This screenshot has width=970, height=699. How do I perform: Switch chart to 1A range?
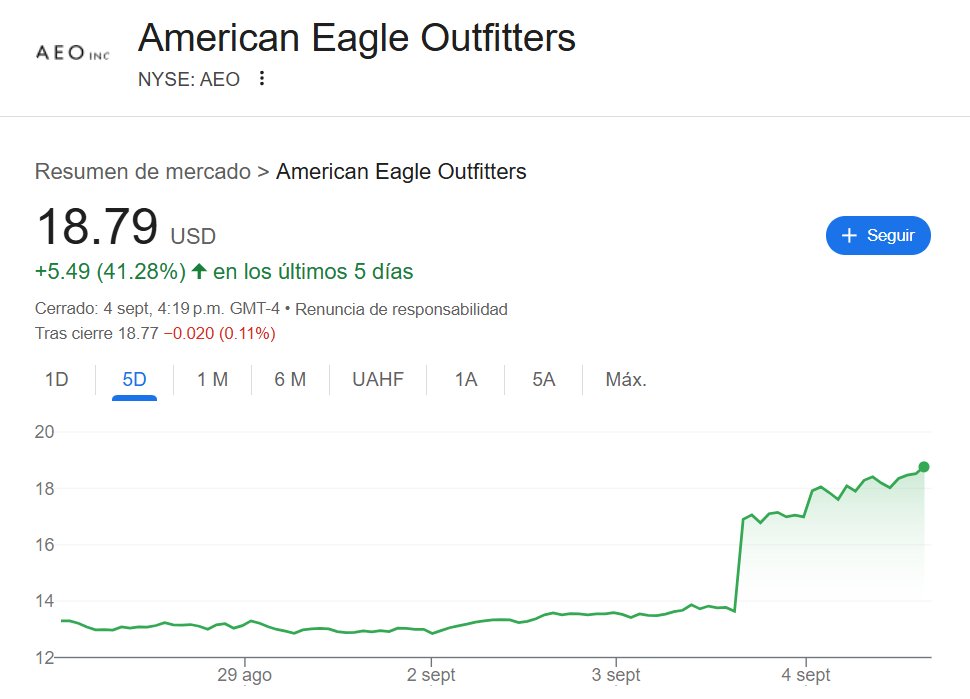466,380
